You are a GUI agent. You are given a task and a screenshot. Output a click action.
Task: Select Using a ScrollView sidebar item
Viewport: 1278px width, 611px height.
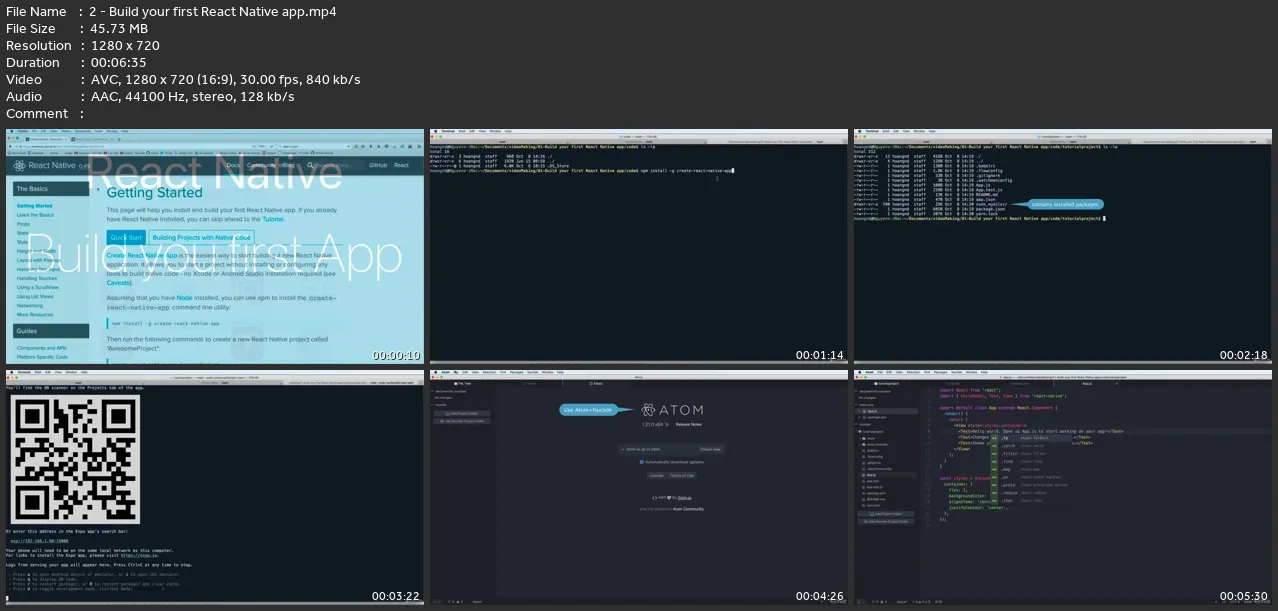coord(37,287)
